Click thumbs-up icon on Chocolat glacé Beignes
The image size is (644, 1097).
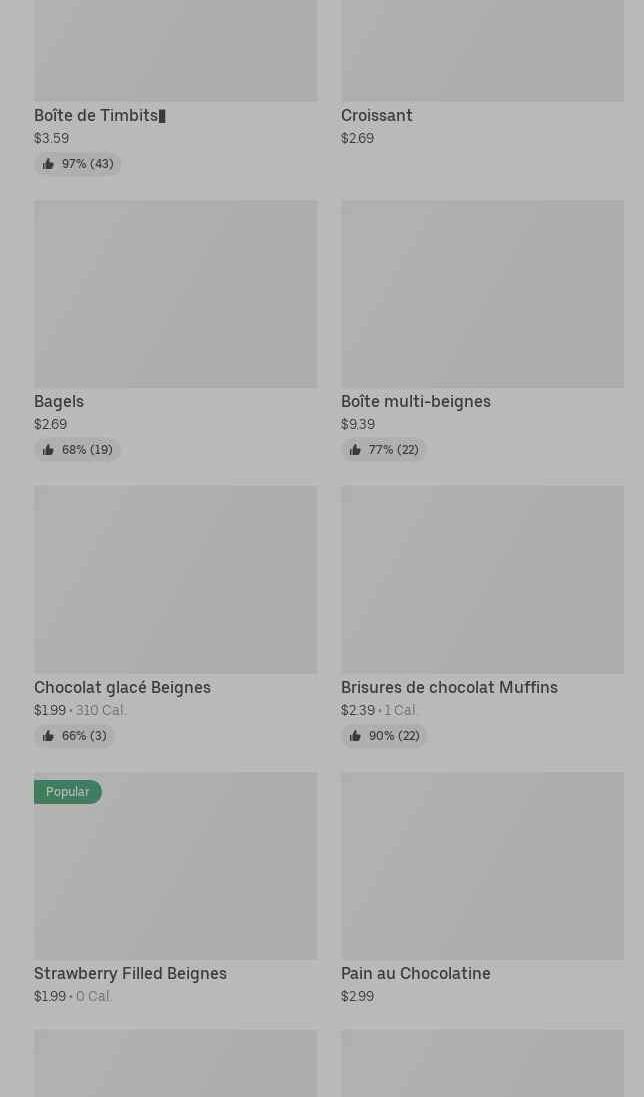[48, 736]
